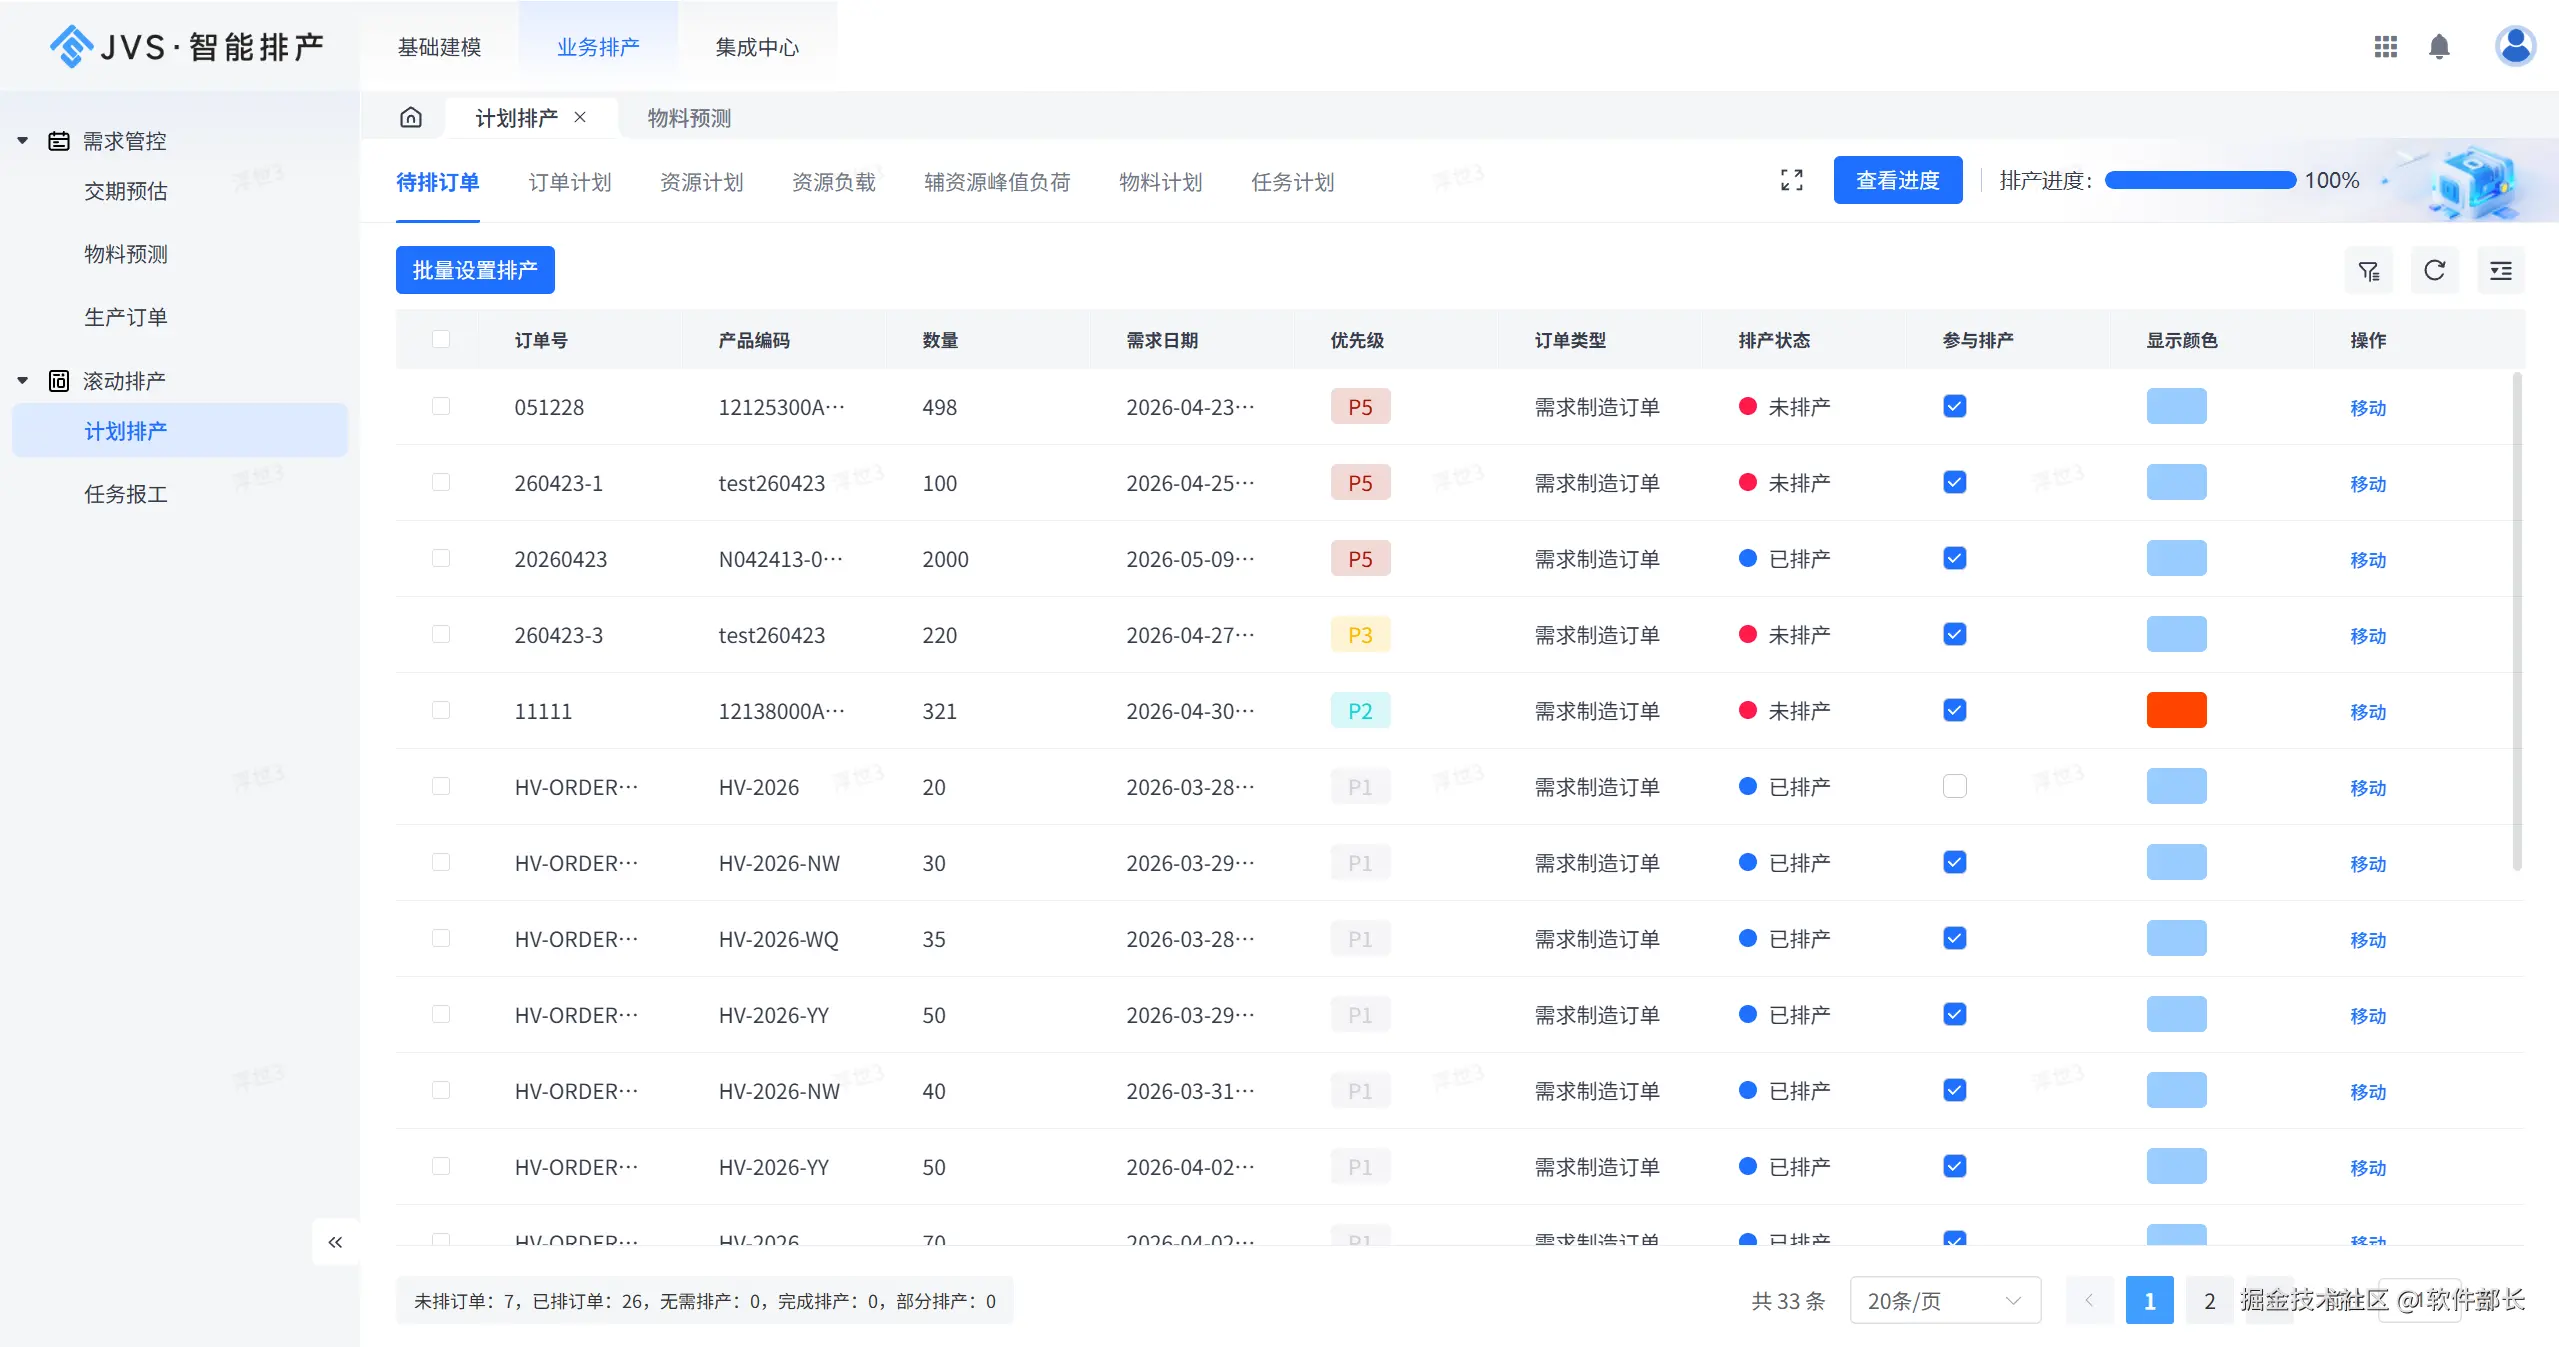Open the 20条/页 page size dropdown
The image size is (2559, 1347).
(x=1943, y=1300)
